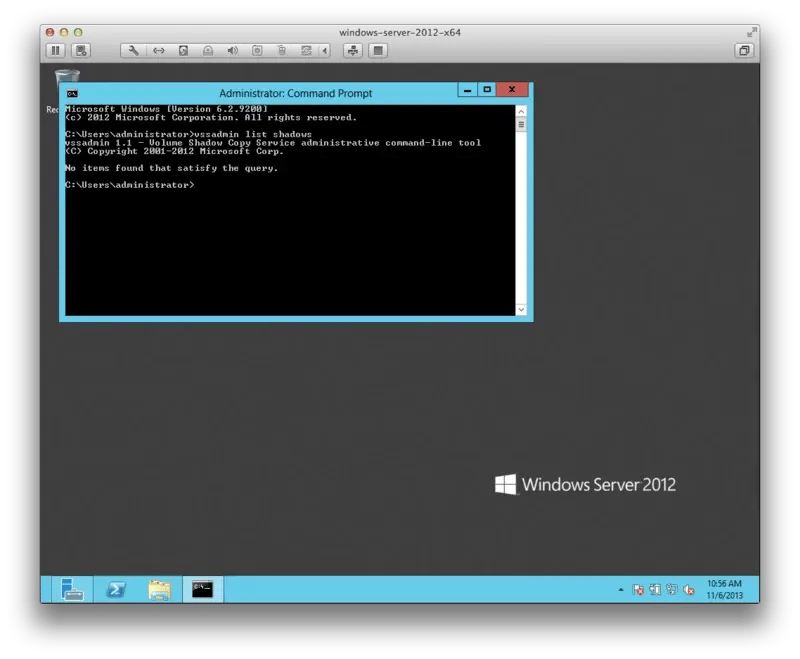Open the Command Prompt system menu icon

click(x=72, y=93)
